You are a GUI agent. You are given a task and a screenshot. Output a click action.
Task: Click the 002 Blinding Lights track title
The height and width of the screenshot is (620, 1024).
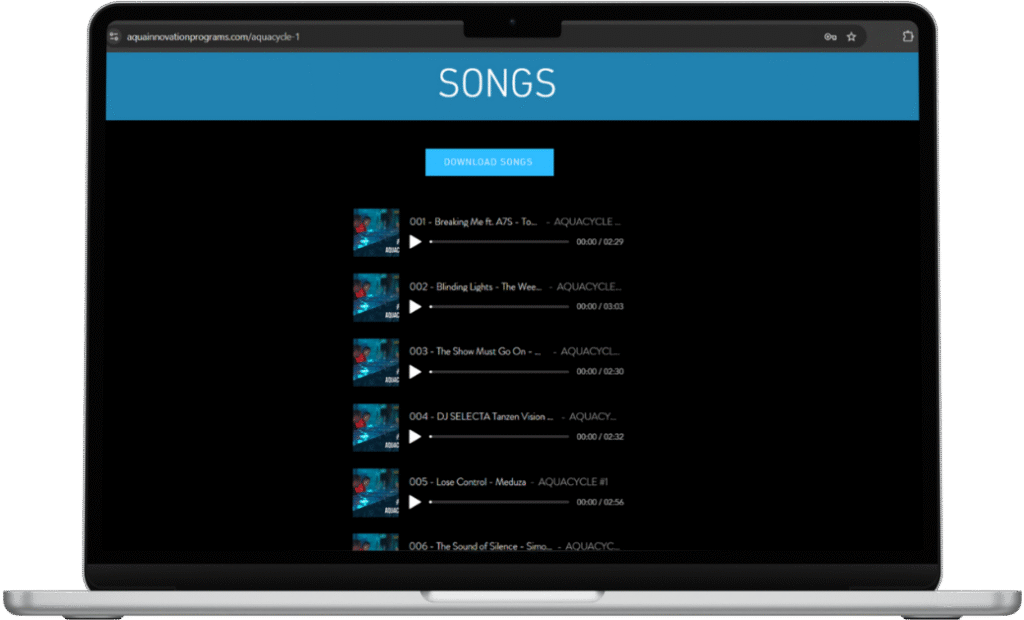click(x=476, y=287)
